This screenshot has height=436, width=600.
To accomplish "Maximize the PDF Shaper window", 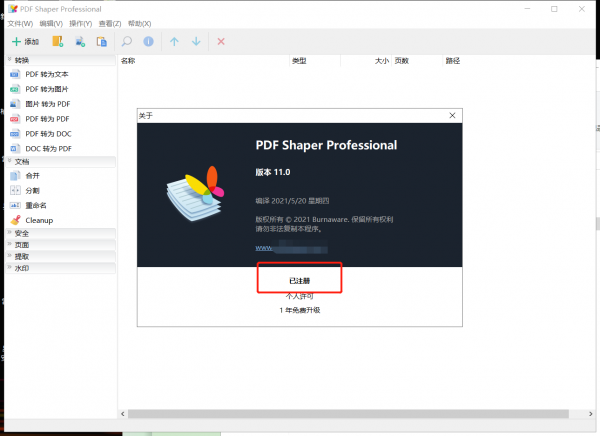I will pos(554,9).
